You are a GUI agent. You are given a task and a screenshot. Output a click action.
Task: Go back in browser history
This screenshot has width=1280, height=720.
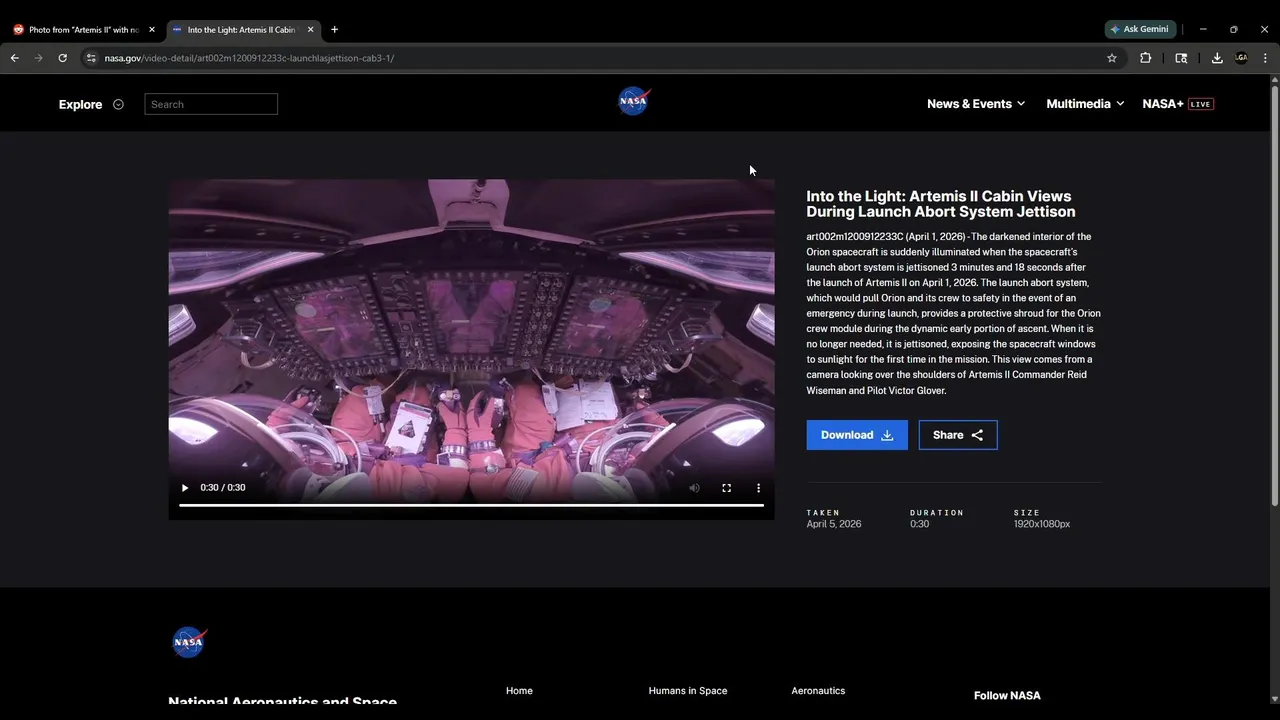[x=15, y=58]
